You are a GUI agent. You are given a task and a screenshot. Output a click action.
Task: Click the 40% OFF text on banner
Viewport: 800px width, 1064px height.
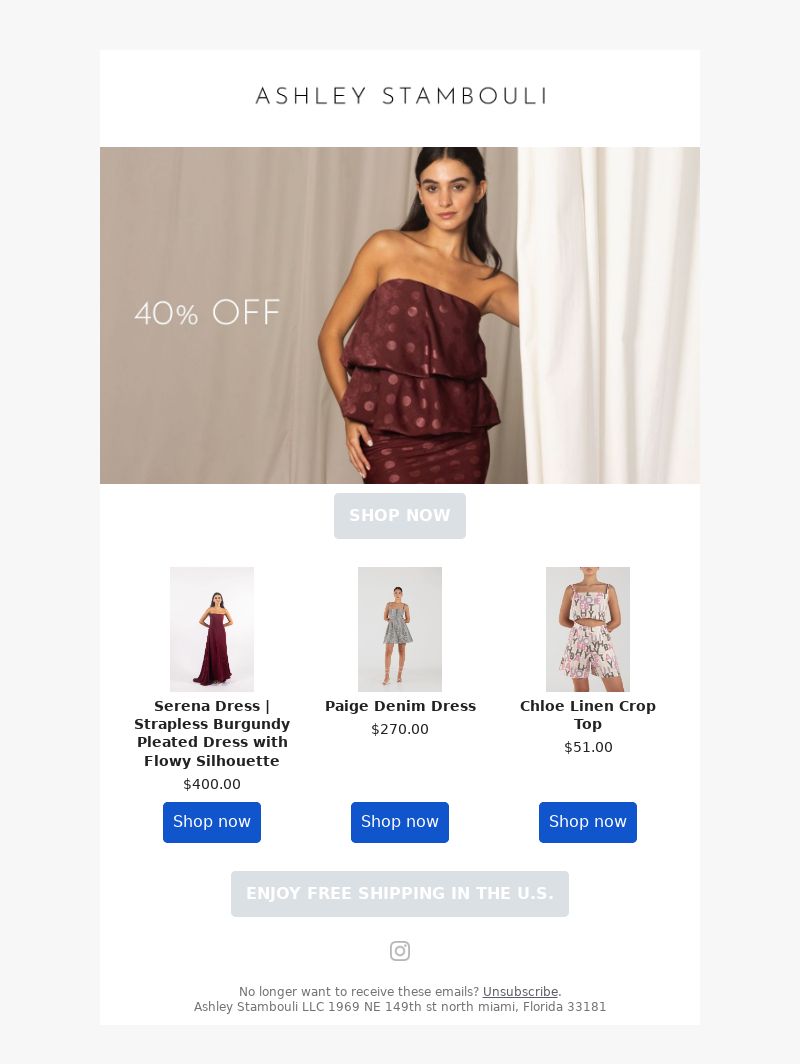coord(207,313)
